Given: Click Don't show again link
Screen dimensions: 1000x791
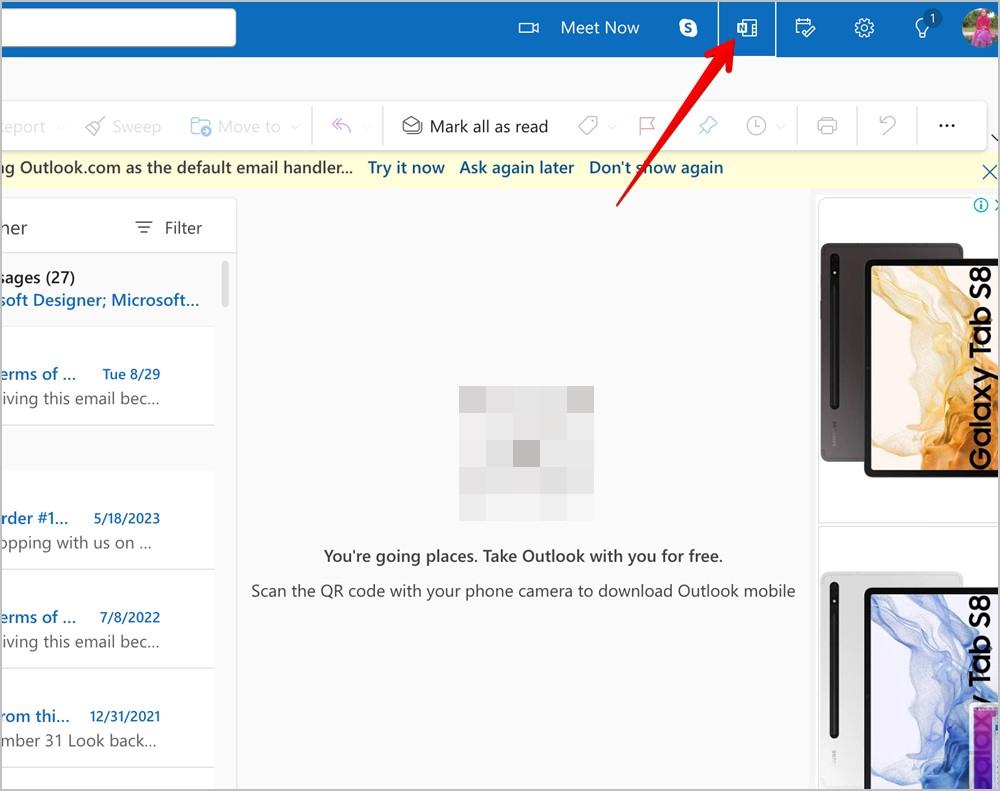Looking at the screenshot, I should [x=656, y=168].
